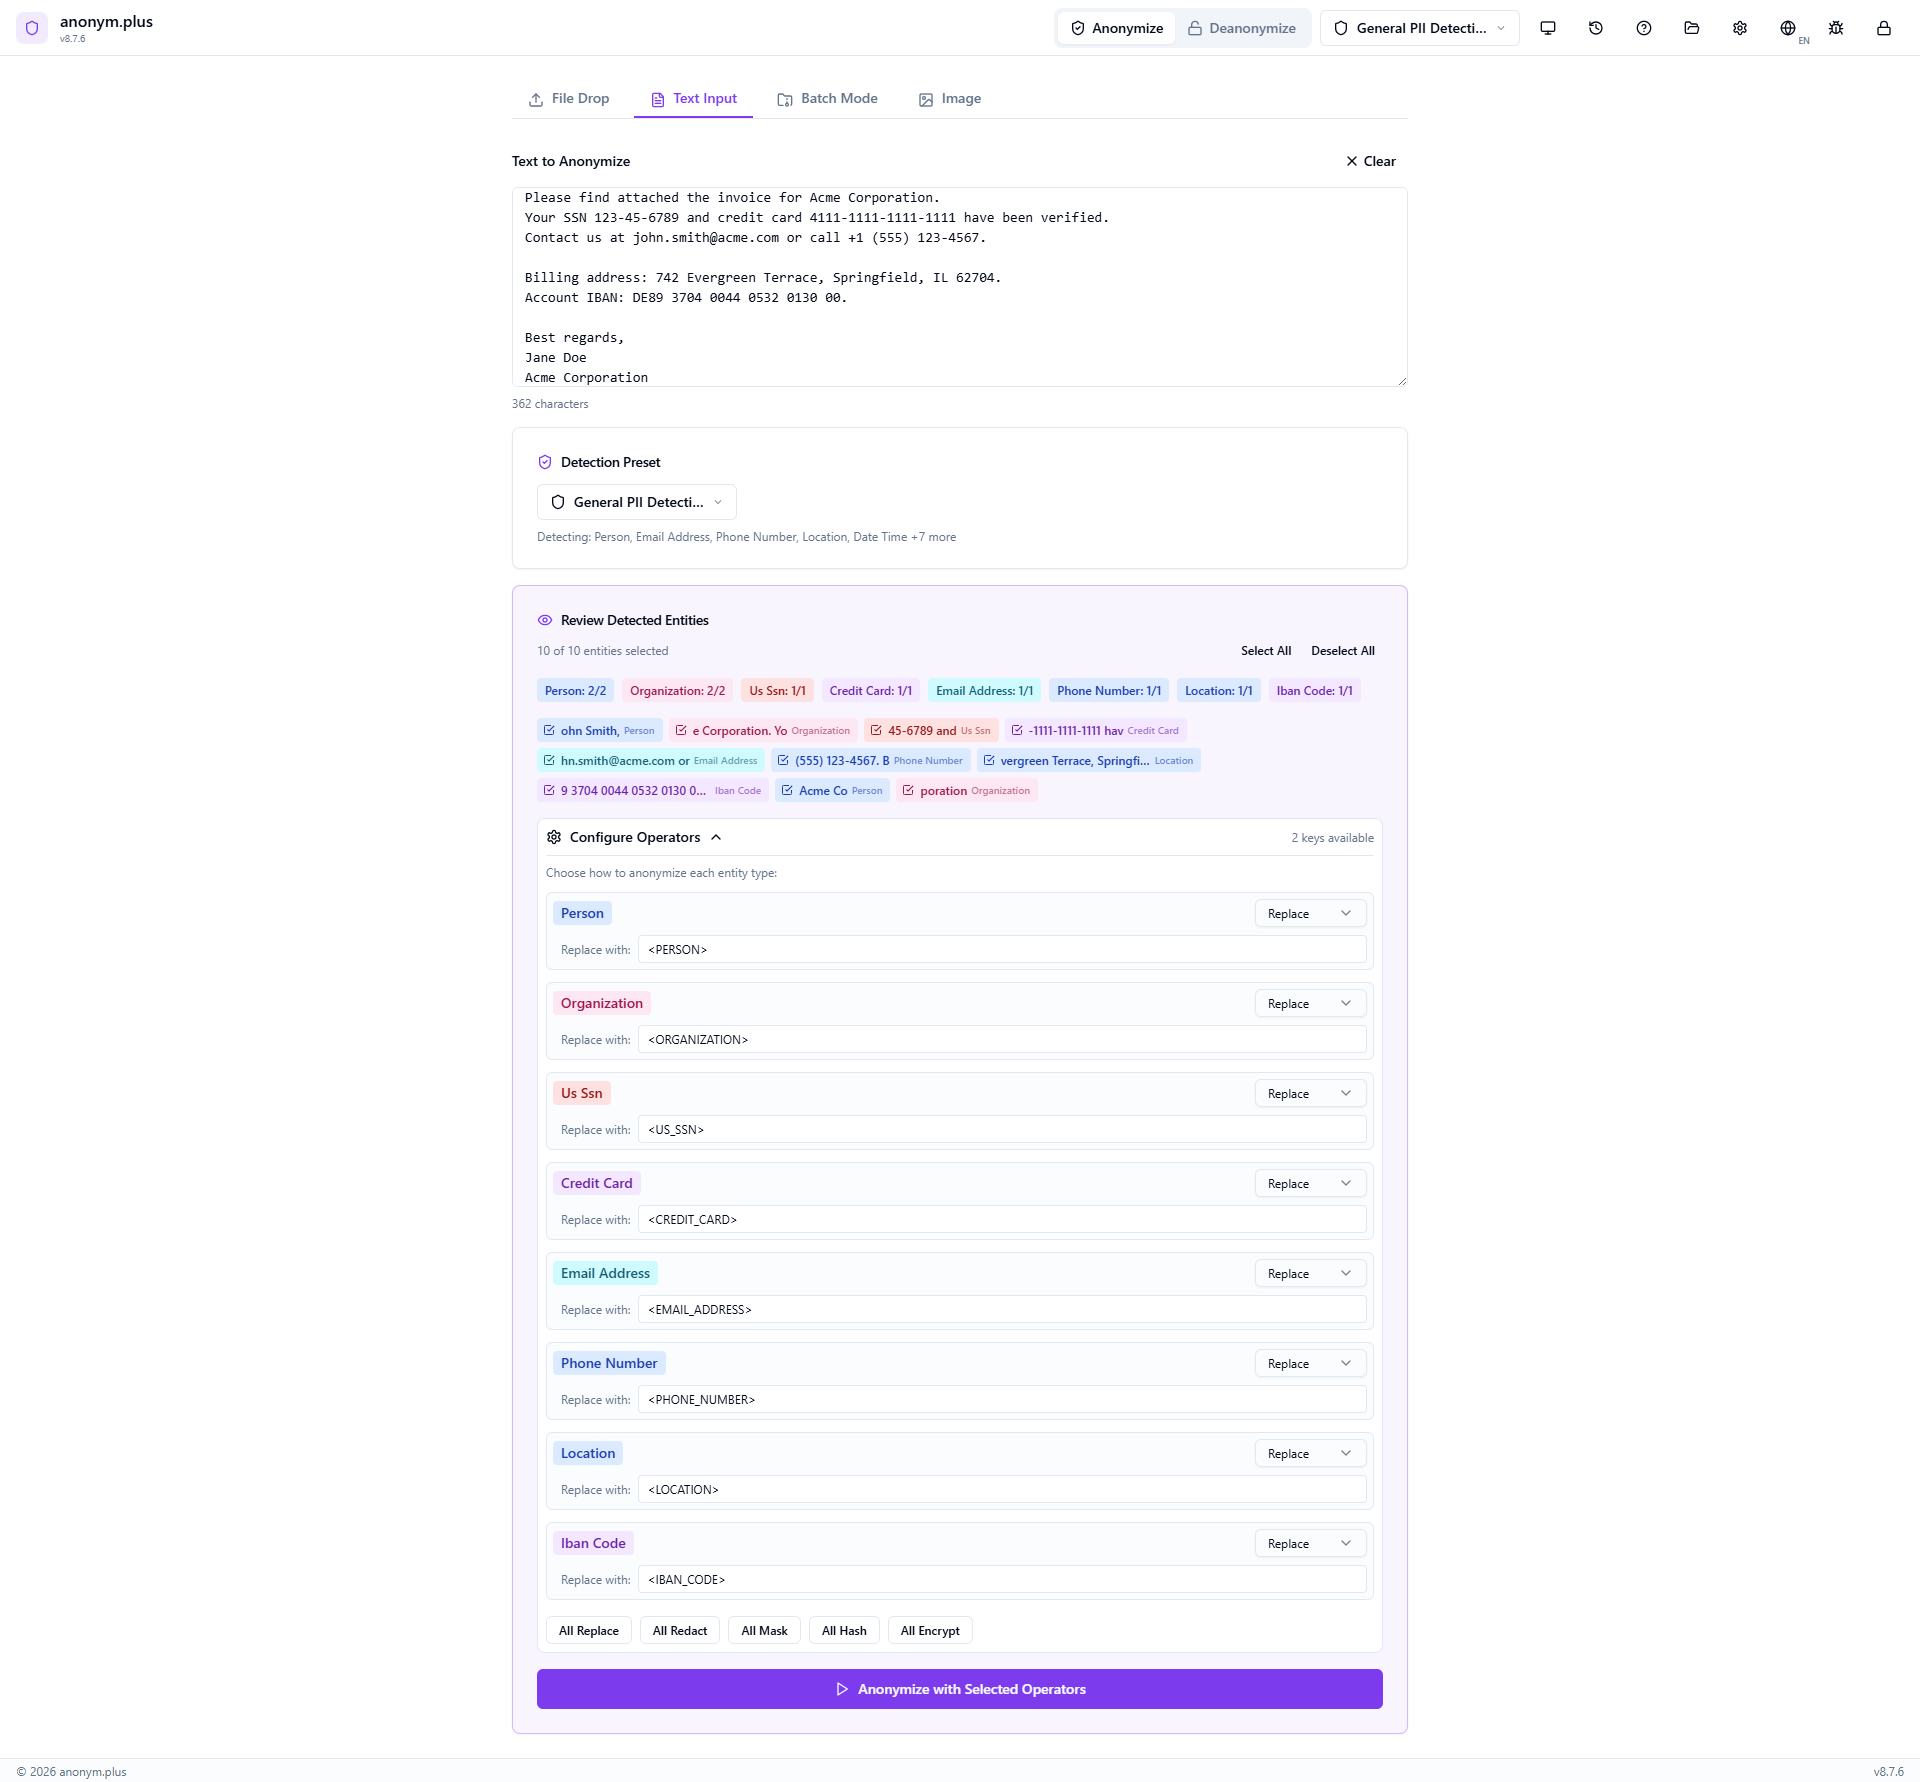
Task: Open the settings gear icon
Action: pyautogui.click(x=1739, y=28)
